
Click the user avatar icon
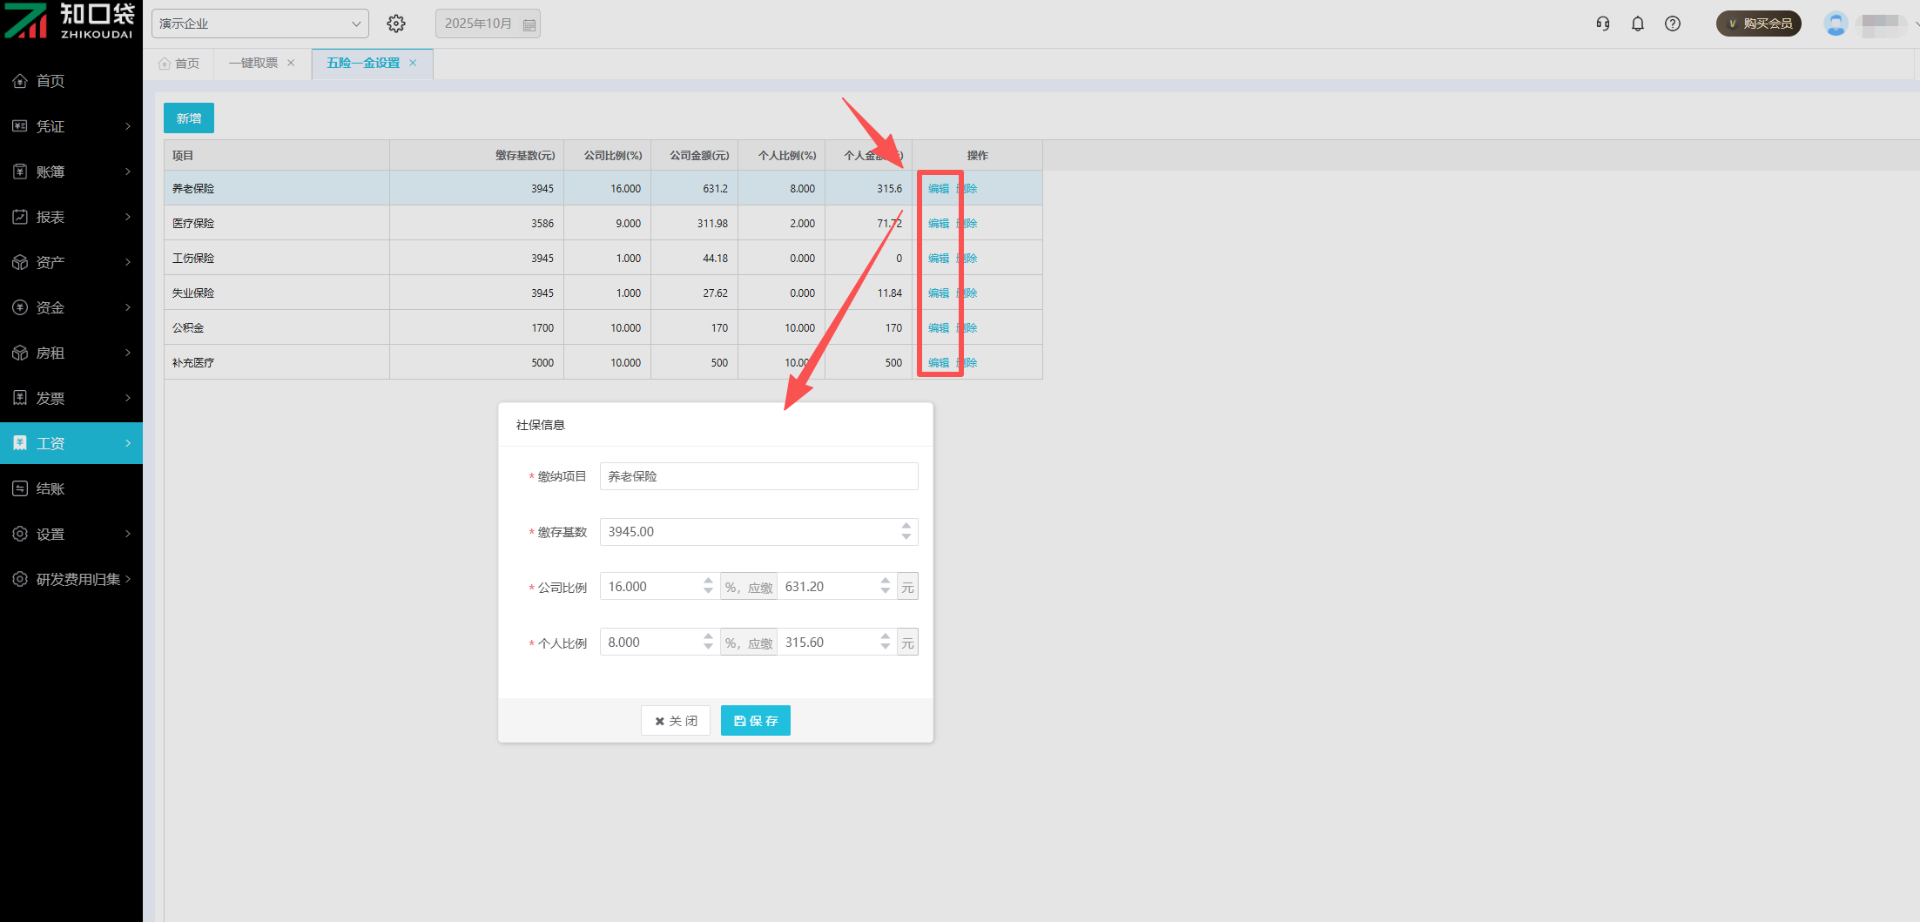coord(1835,24)
